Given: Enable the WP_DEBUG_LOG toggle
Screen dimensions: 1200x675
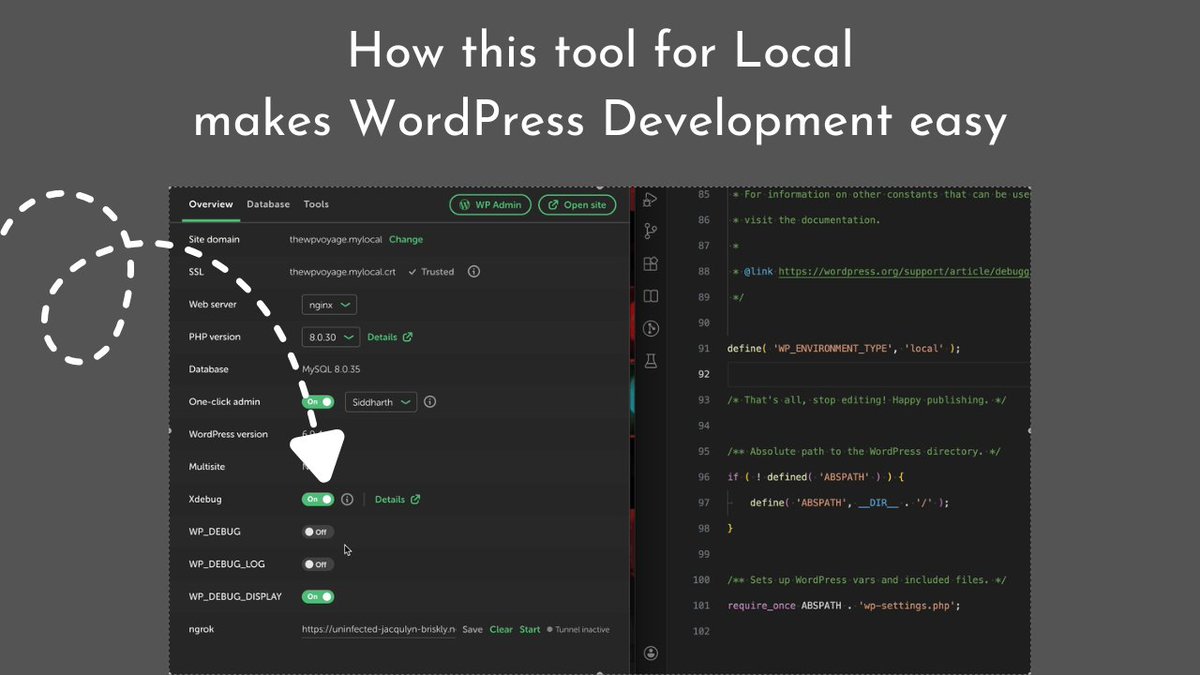Looking at the screenshot, I should [x=318, y=564].
